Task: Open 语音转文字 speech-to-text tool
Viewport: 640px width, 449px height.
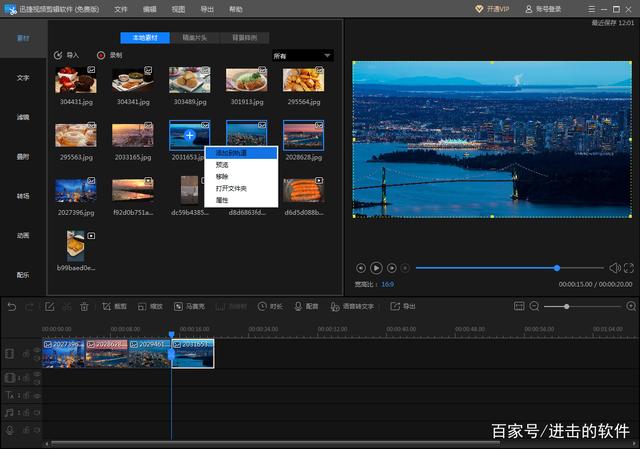Action: pos(352,307)
